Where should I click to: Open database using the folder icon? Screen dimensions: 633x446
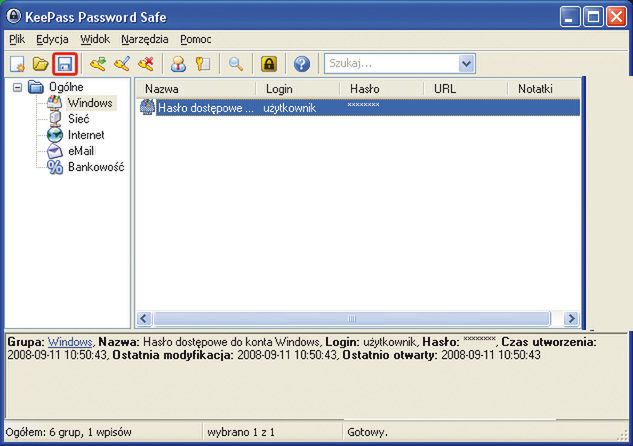click(40, 64)
